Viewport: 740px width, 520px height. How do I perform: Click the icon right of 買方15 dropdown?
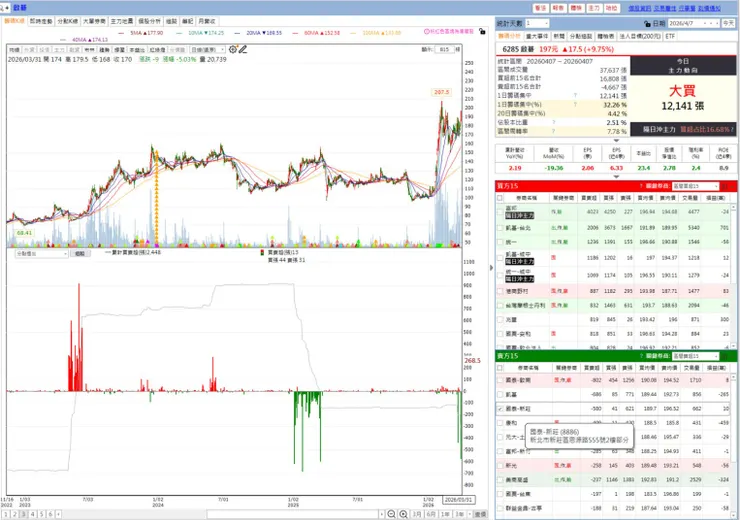click(x=725, y=186)
